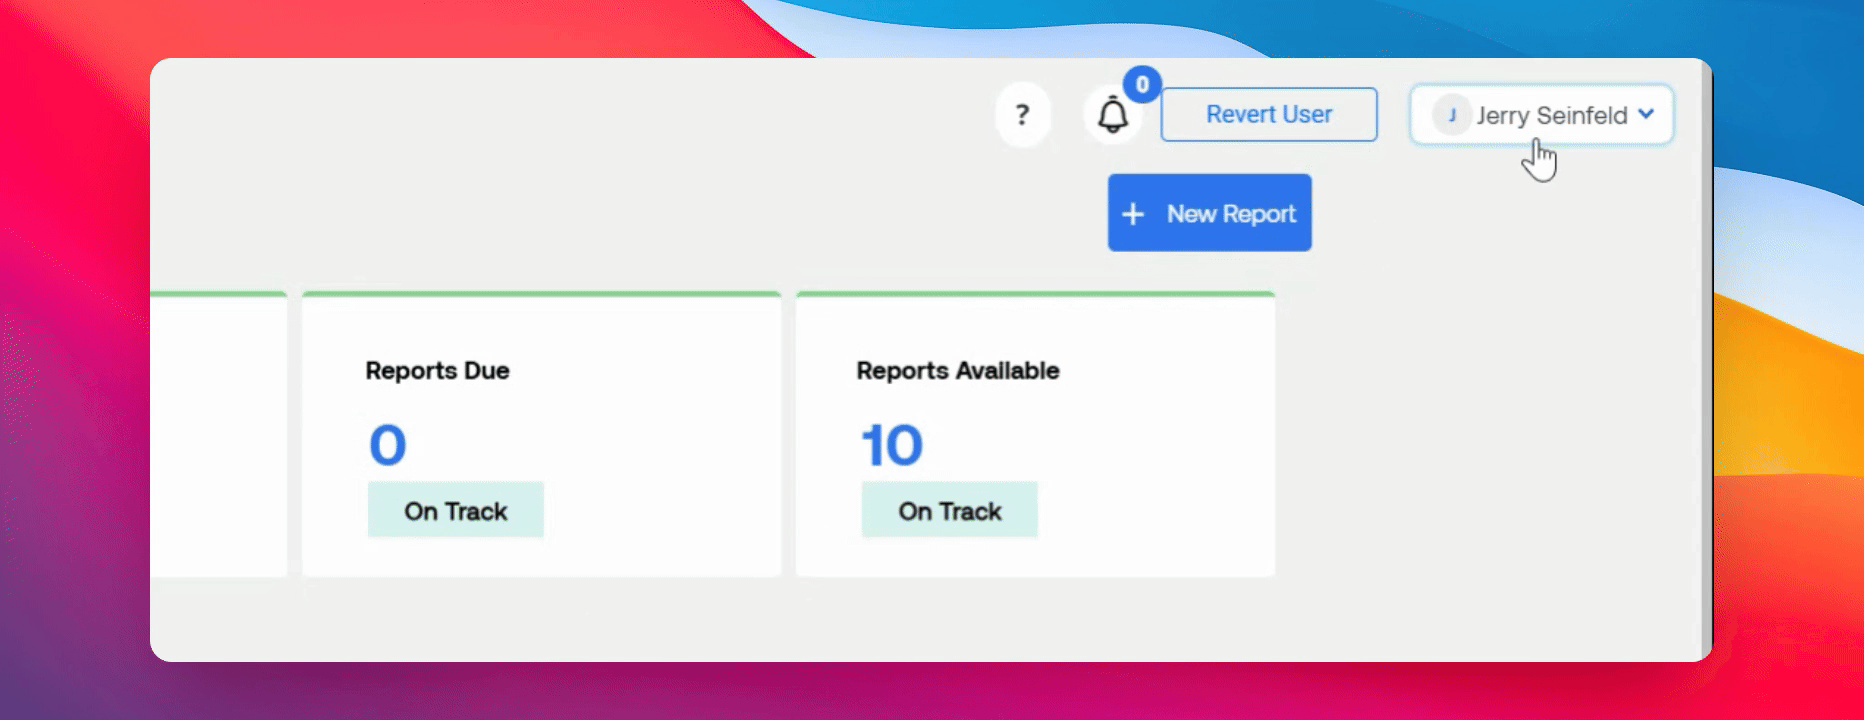Click the Revert User button

coord(1269,115)
